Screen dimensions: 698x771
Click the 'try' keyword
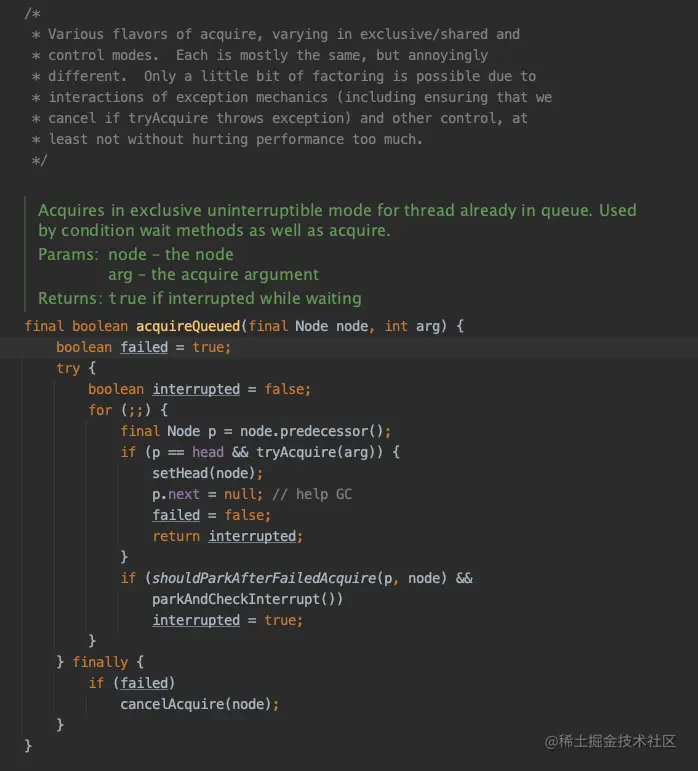pos(68,368)
